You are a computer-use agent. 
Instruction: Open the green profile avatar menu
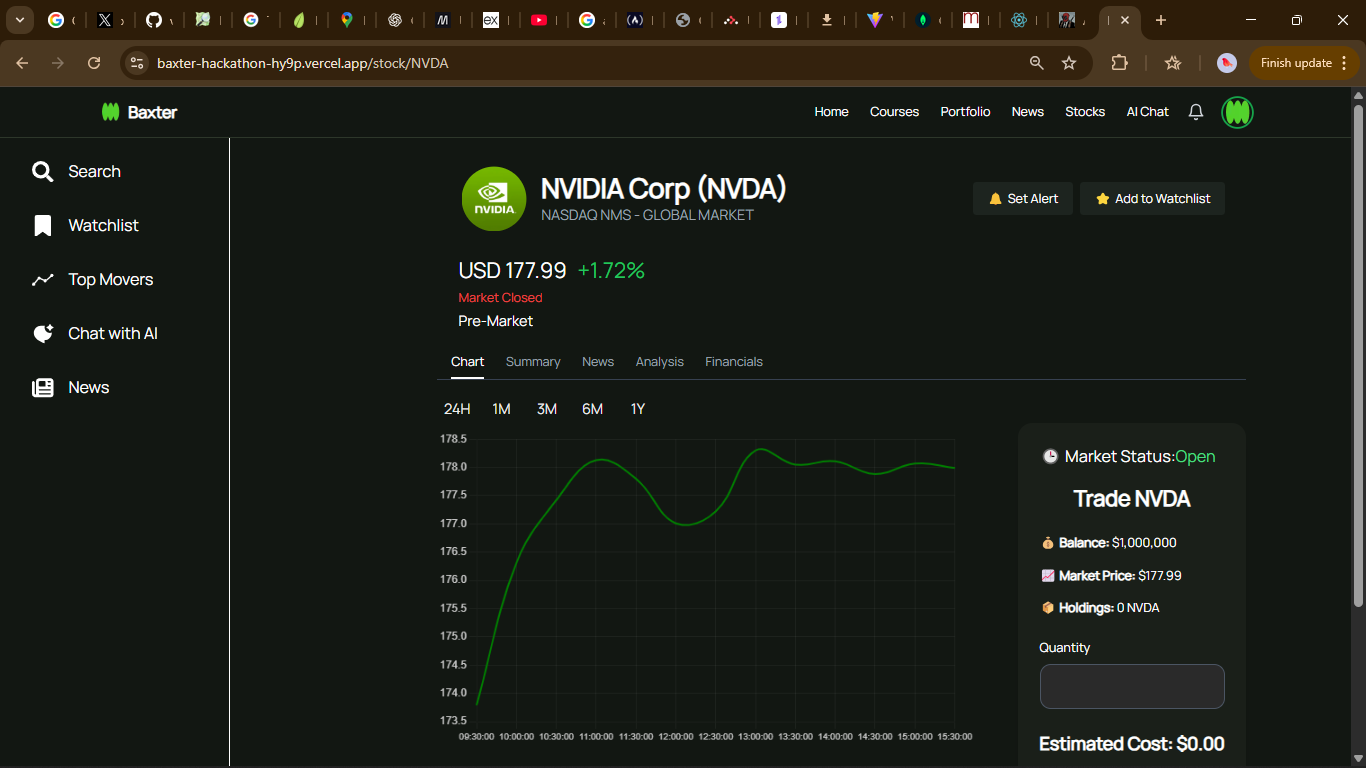[1238, 112]
